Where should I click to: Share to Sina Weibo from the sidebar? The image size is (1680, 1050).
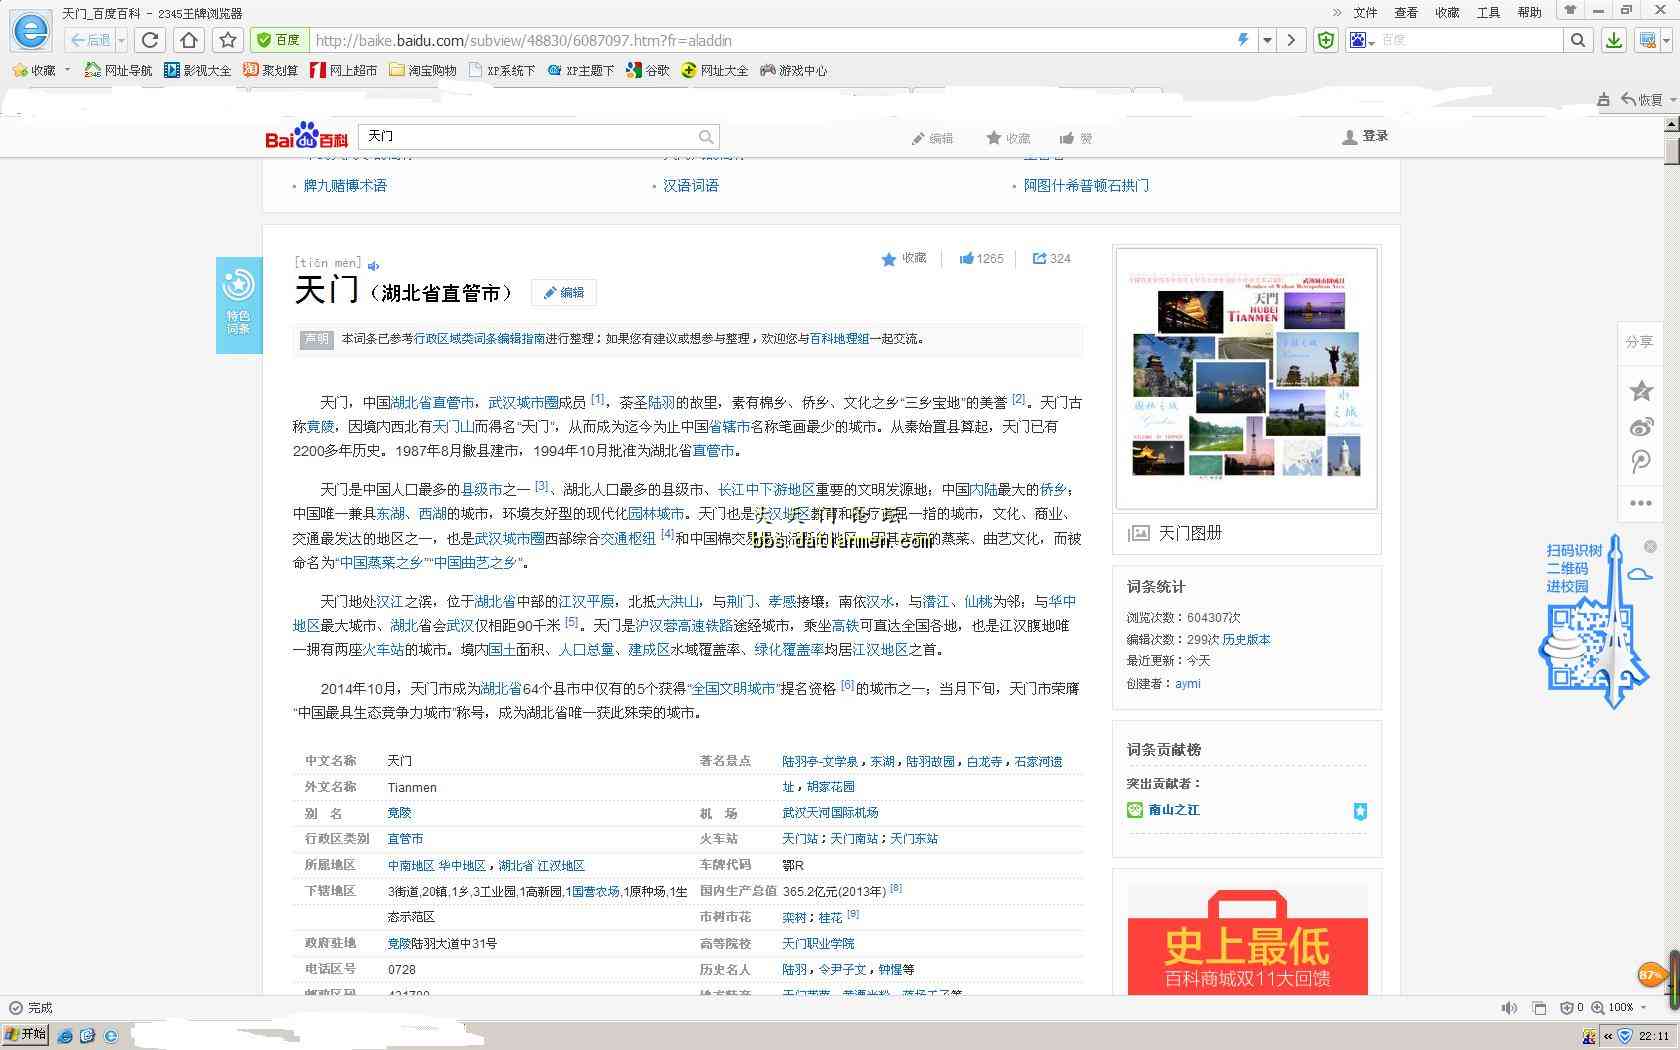click(x=1641, y=427)
